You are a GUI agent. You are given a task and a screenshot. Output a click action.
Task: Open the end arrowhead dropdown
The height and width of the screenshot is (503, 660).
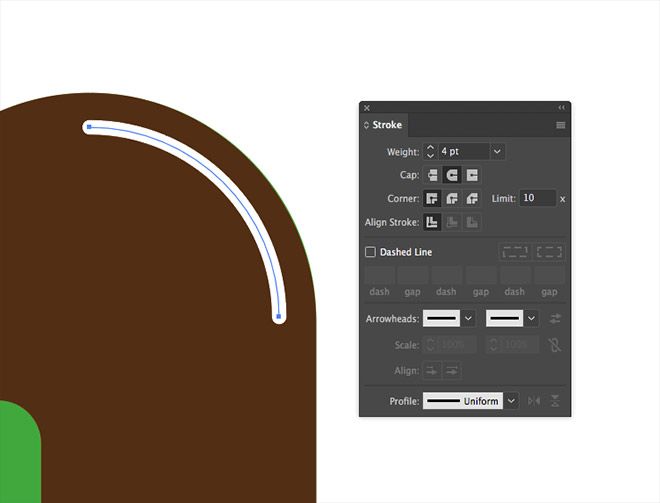pos(531,319)
